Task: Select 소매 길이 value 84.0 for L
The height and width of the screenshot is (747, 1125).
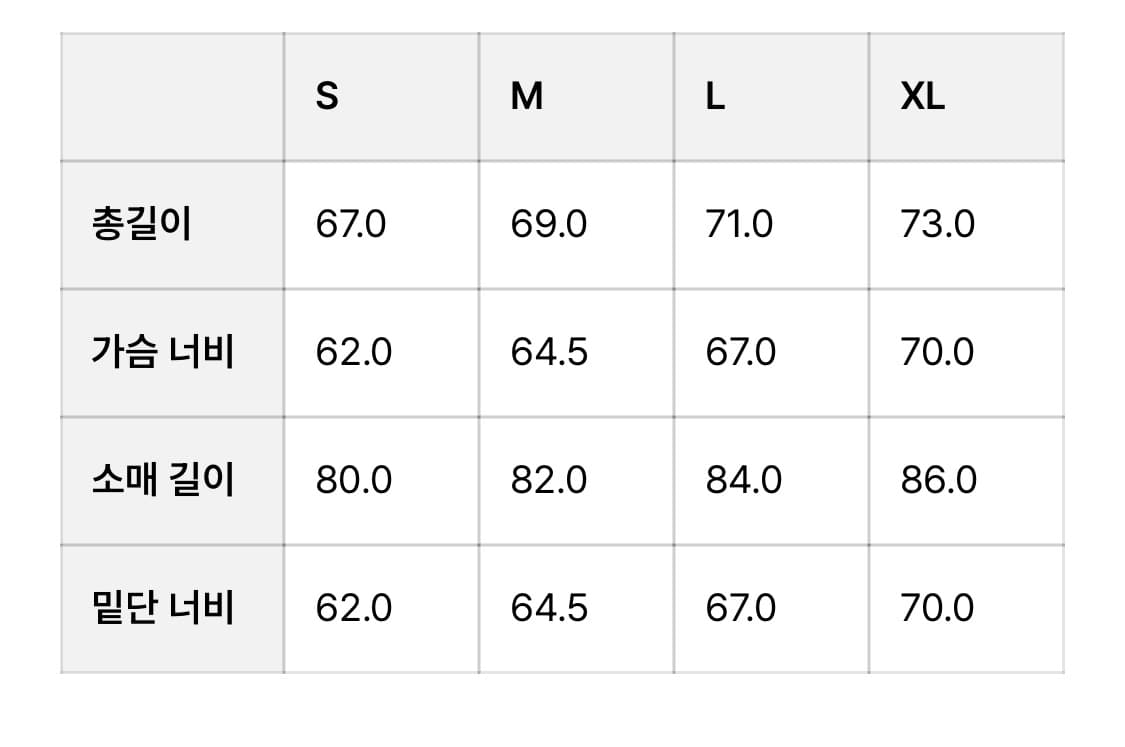Action: [x=743, y=480]
